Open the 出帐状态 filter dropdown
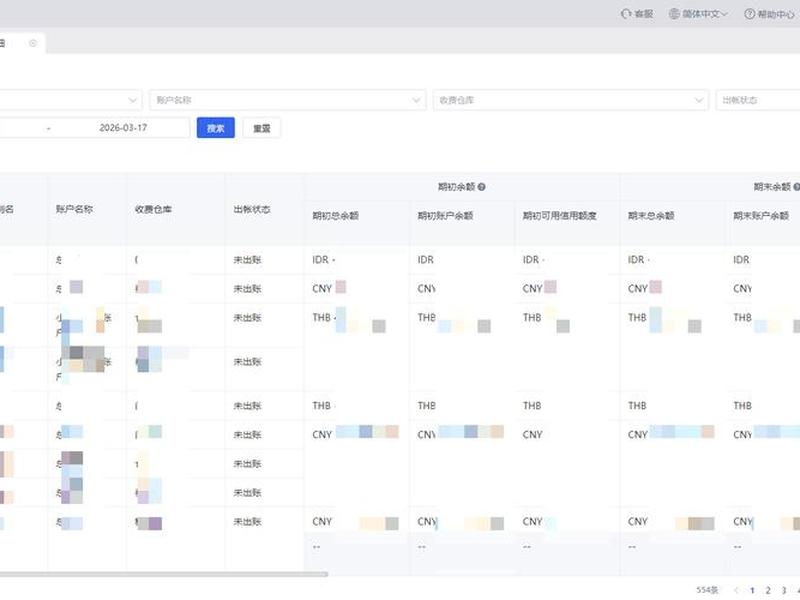 click(x=758, y=100)
